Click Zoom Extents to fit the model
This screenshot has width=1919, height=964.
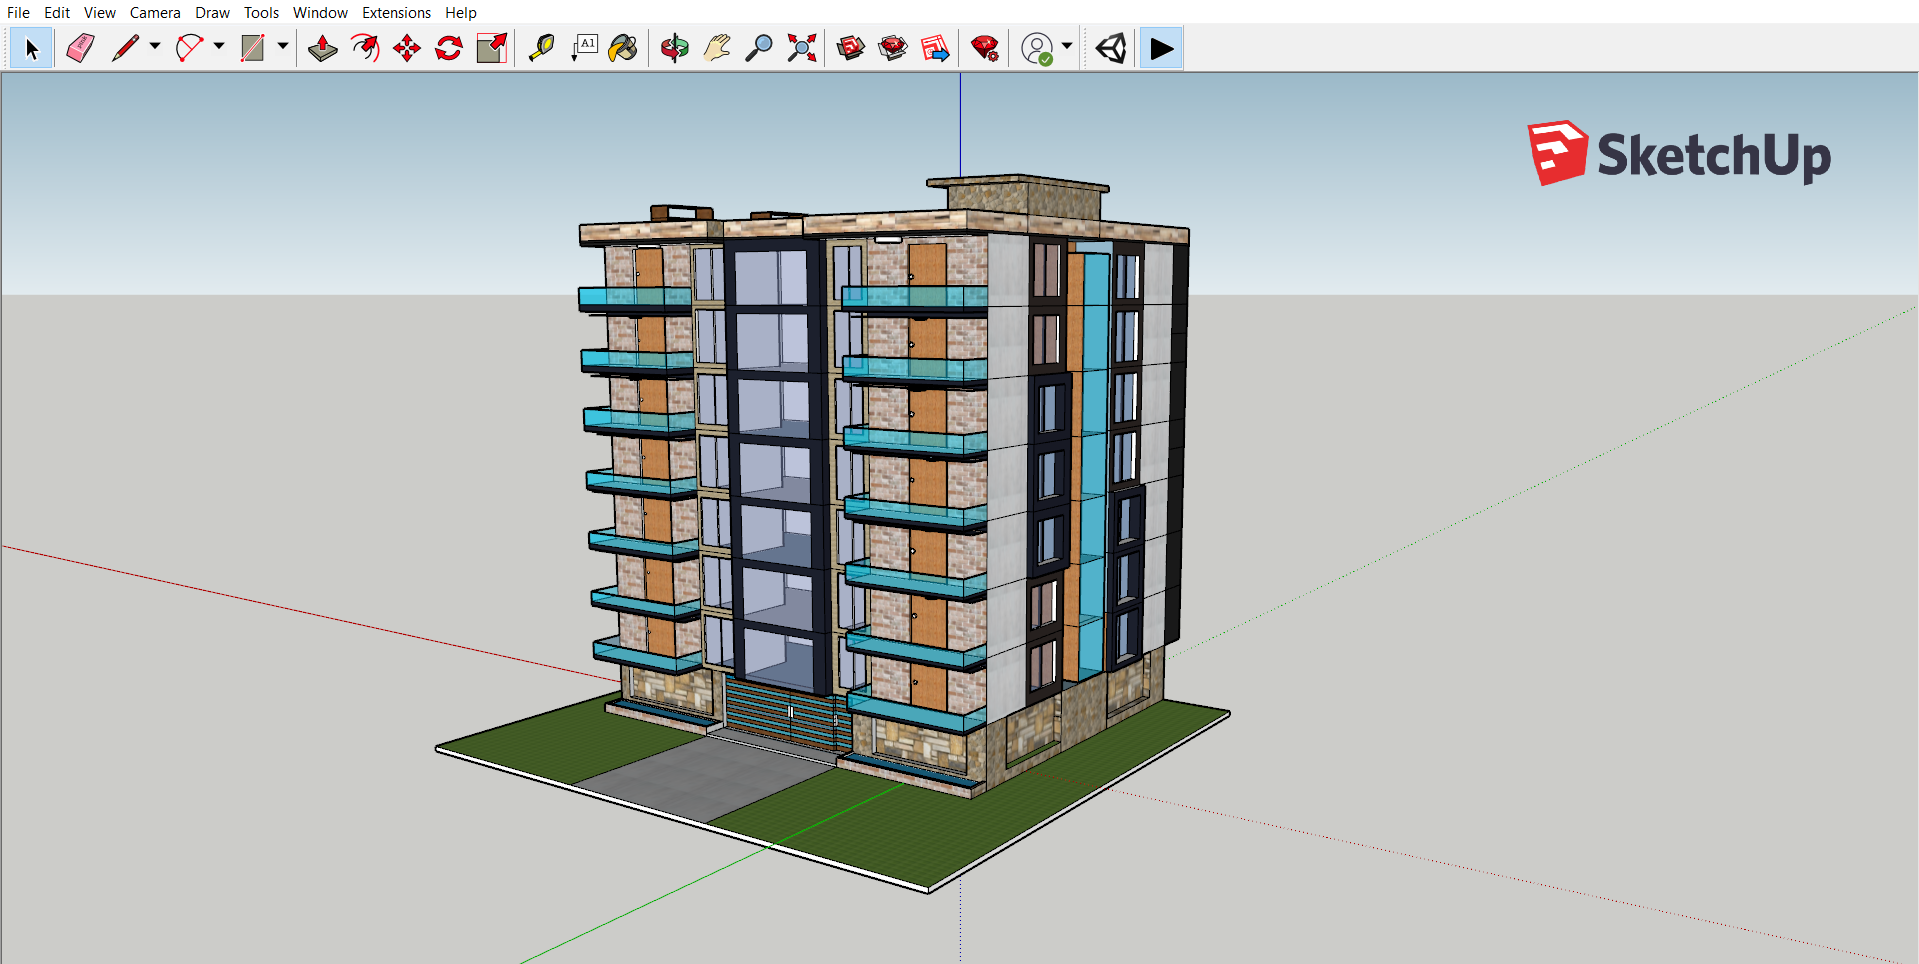pyautogui.click(x=801, y=47)
